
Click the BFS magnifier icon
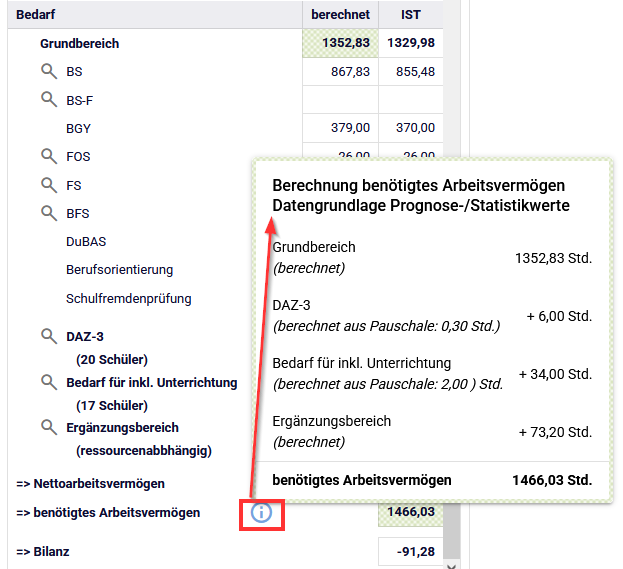[48, 212]
